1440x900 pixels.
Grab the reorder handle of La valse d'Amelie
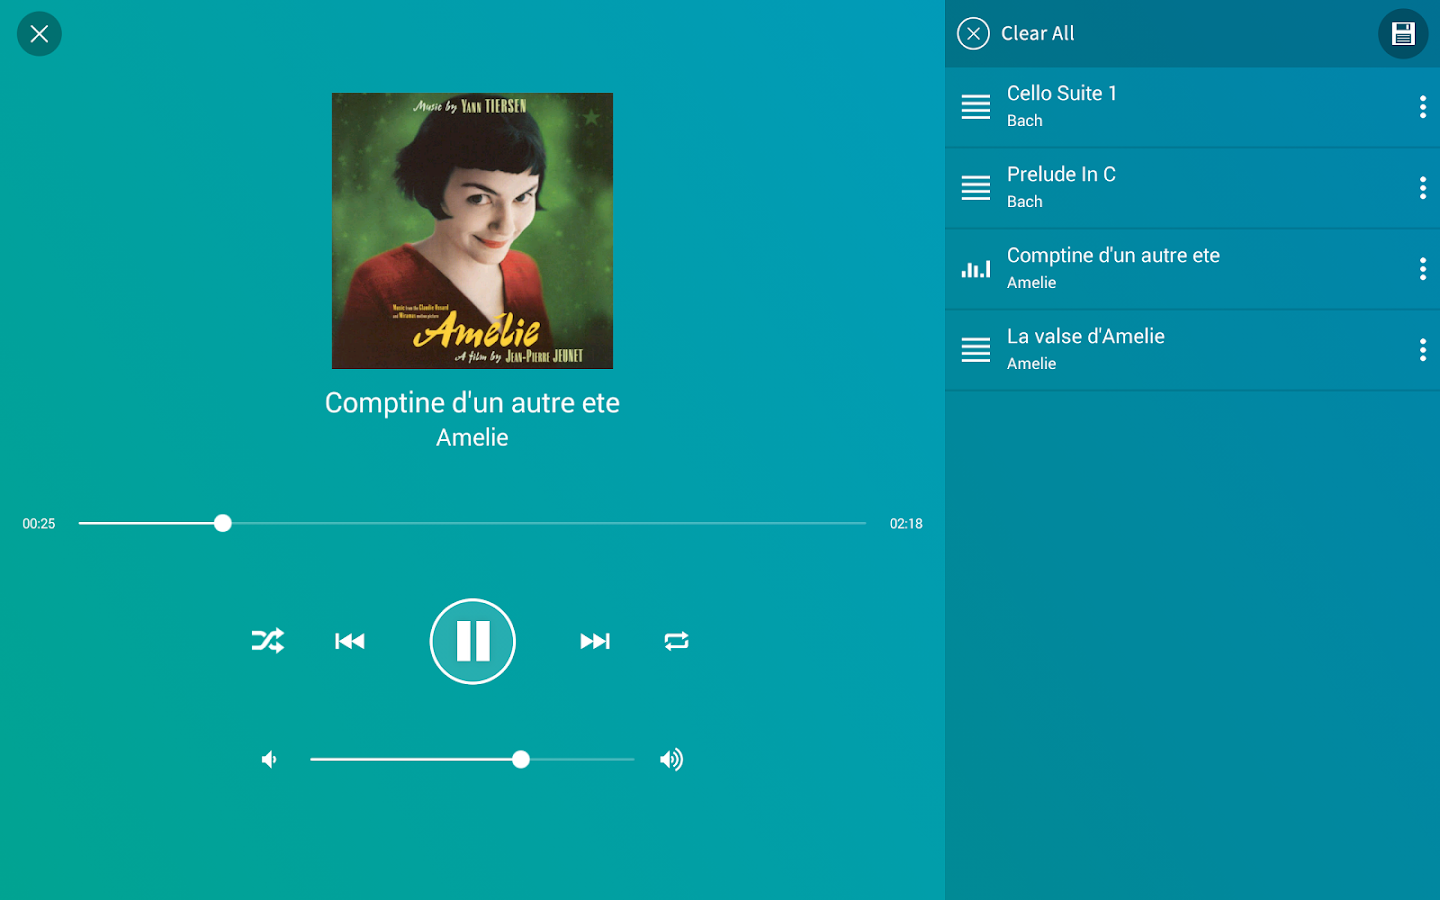(x=976, y=350)
